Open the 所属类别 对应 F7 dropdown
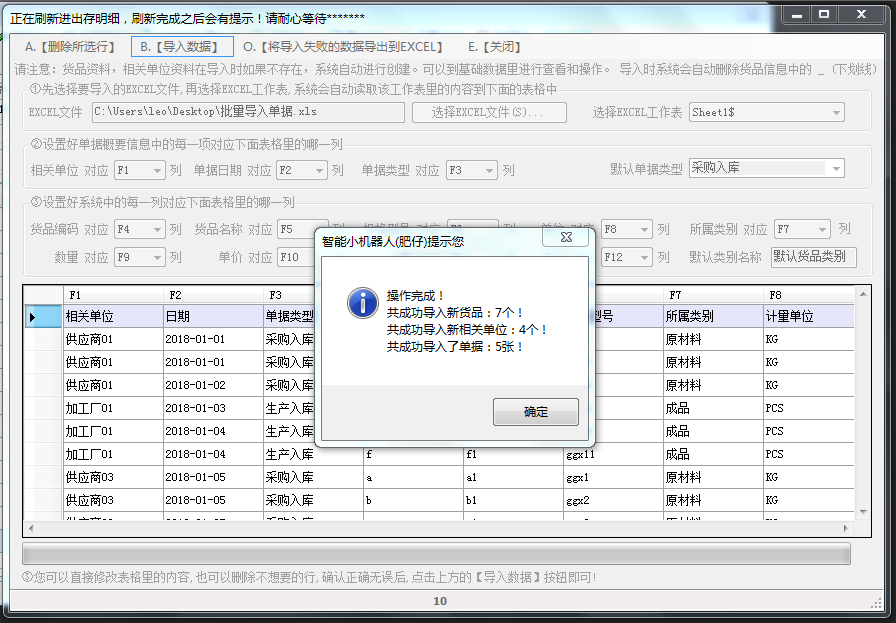The height and width of the screenshot is (623, 896). [x=821, y=229]
